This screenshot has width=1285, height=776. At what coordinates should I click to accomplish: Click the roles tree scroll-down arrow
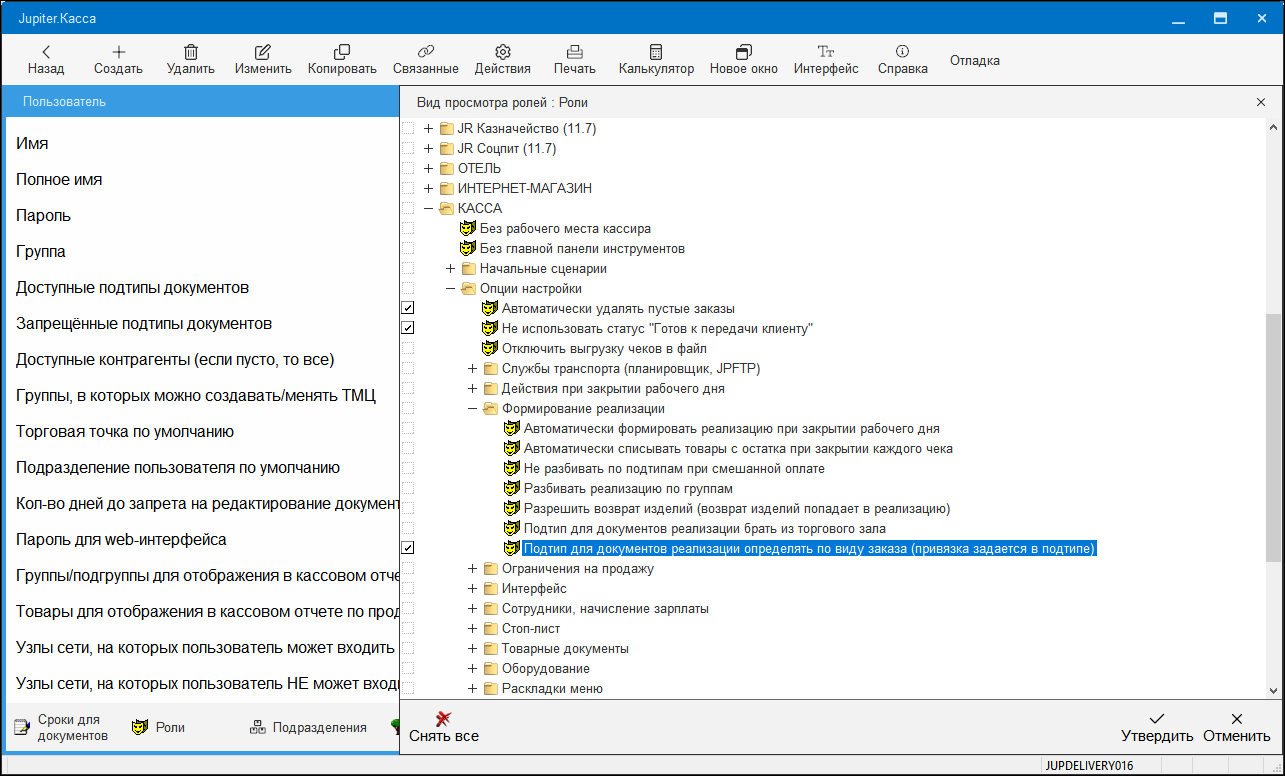[x=1273, y=690]
